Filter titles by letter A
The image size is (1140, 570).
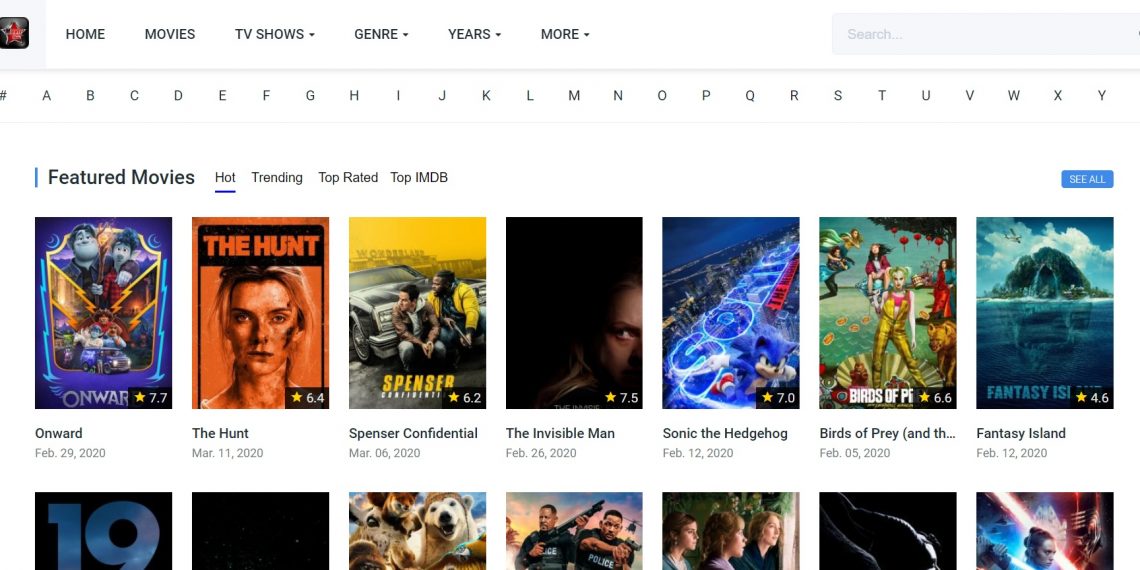(47, 95)
